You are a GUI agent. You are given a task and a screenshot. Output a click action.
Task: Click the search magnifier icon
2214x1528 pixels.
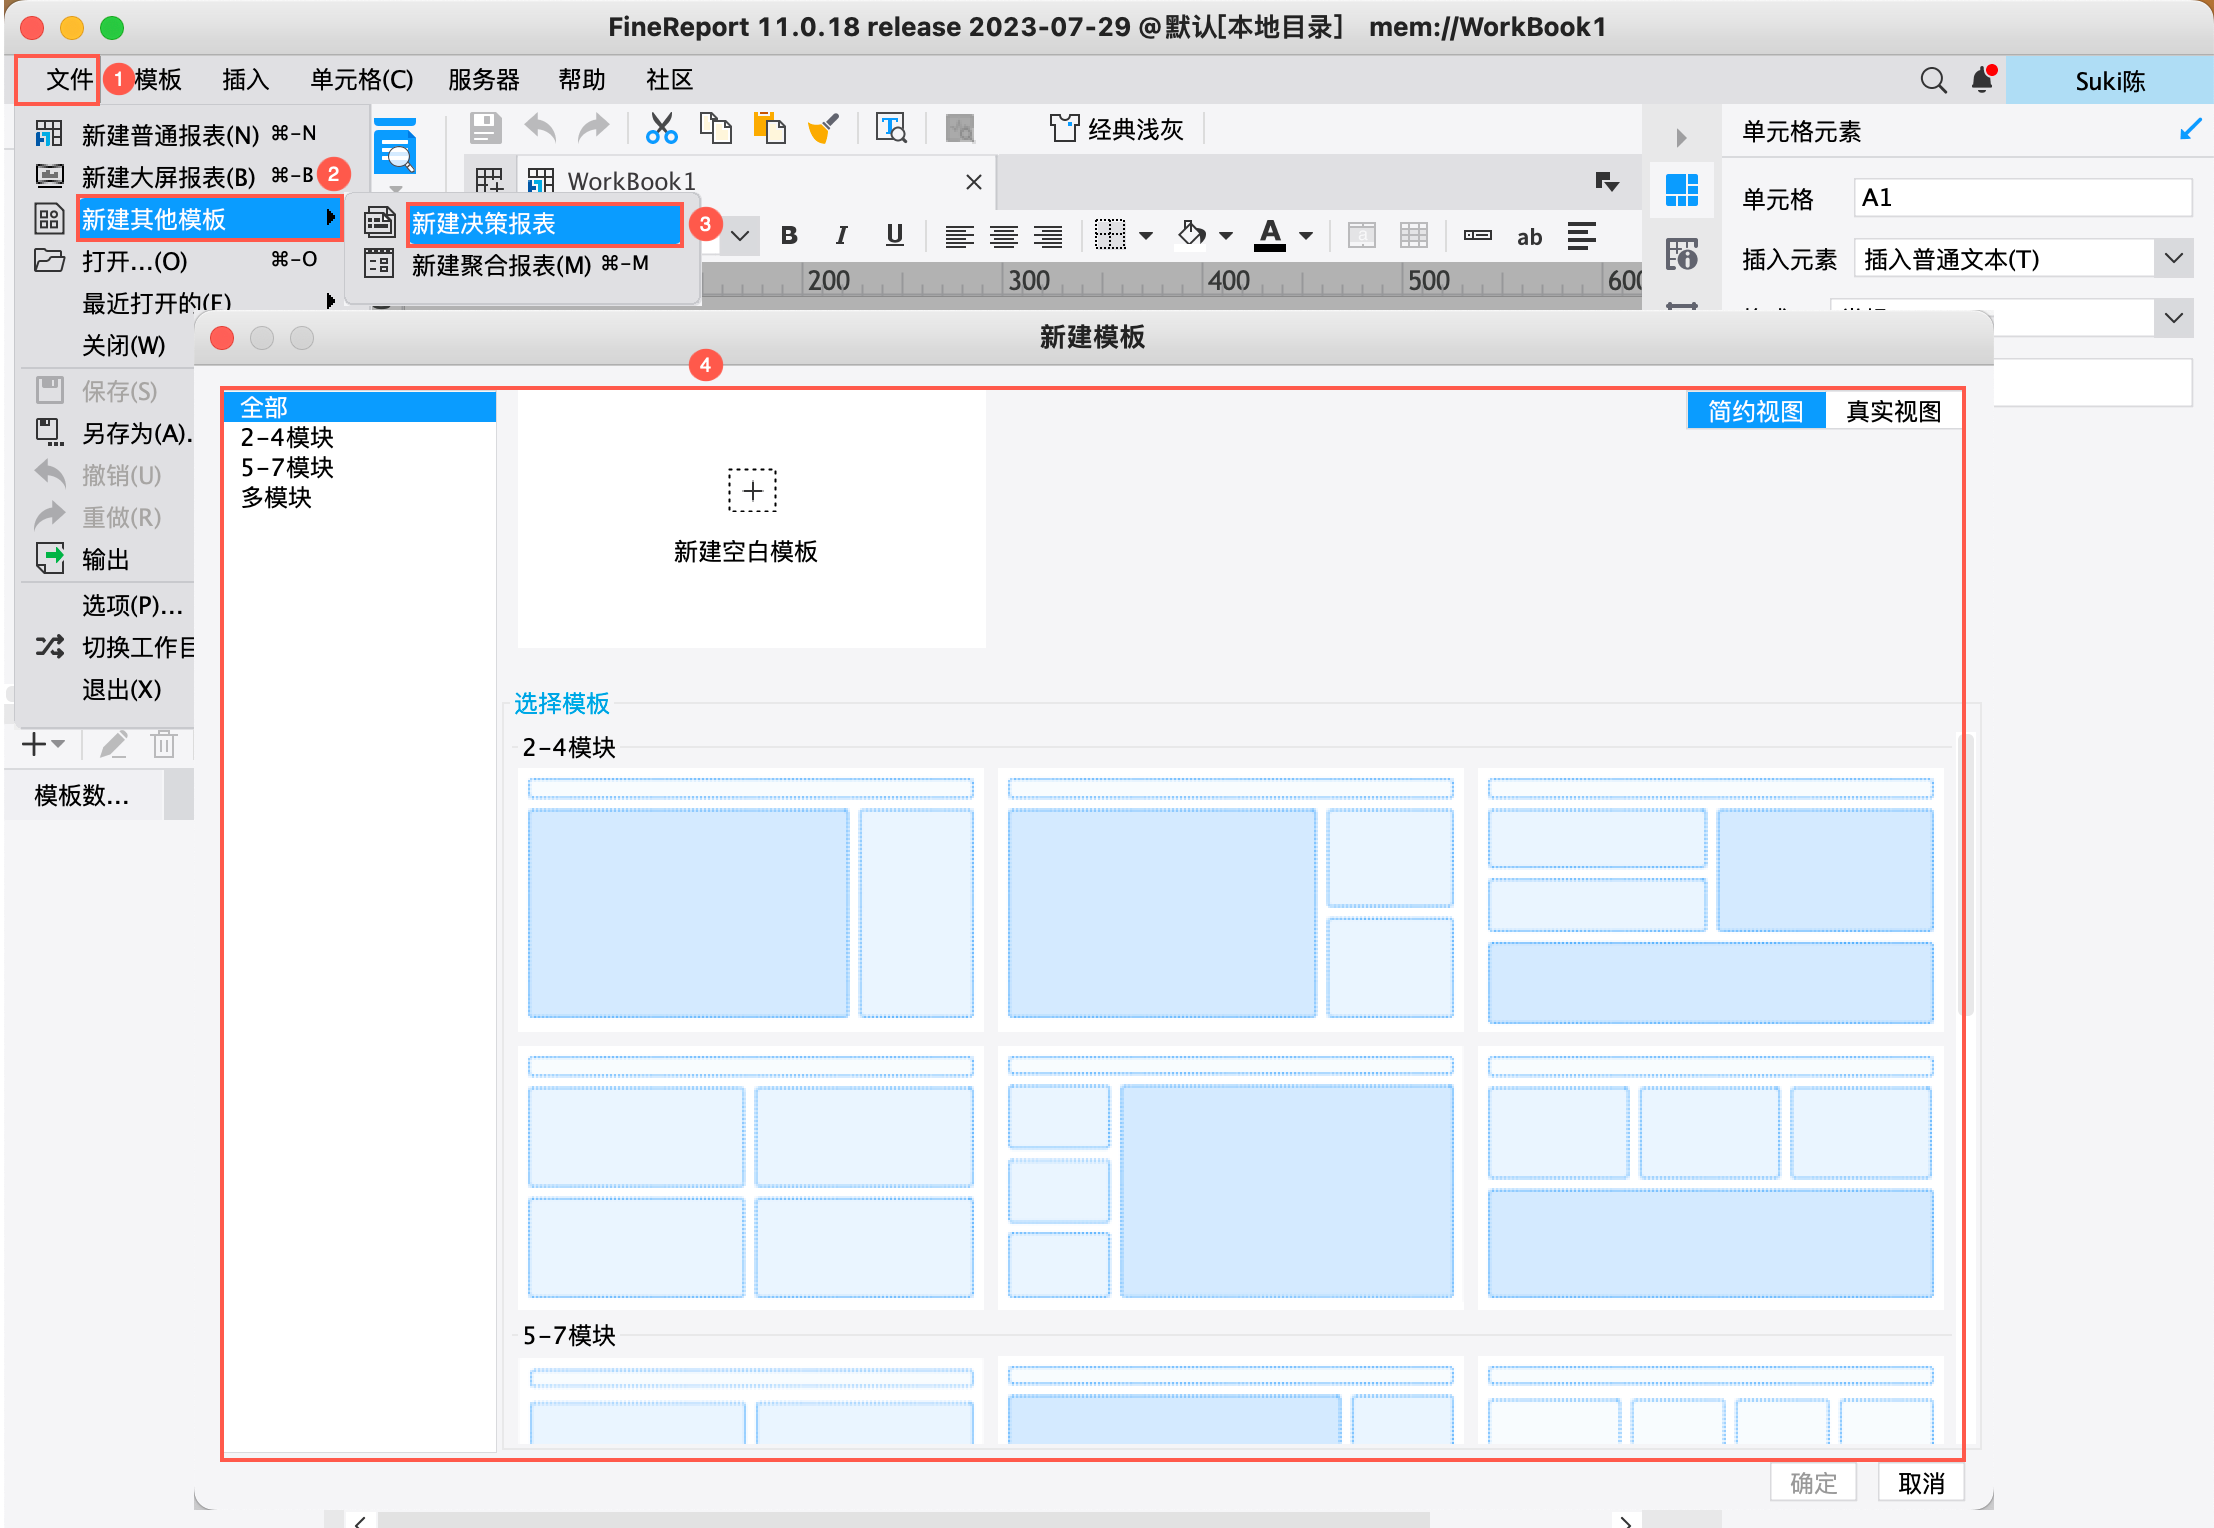[x=1933, y=80]
